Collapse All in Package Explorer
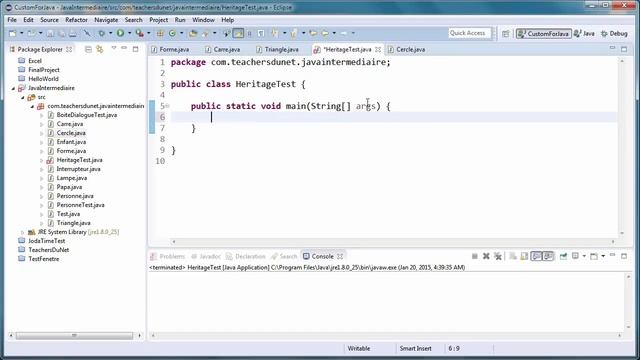Screen dimensions: 640x360 click(x=88, y=49)
